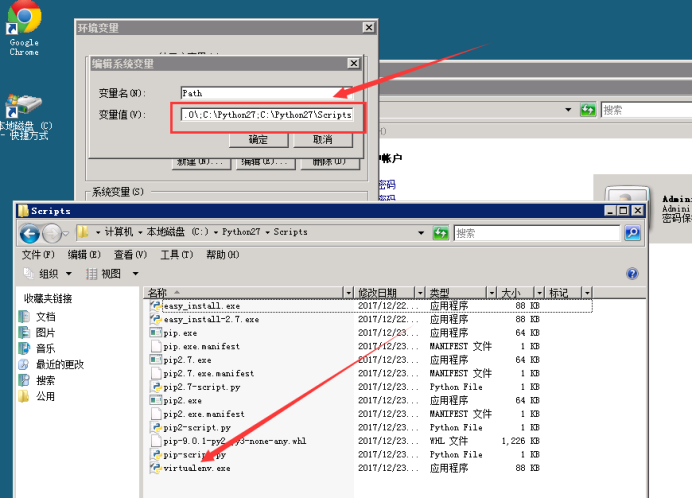
Task: Minimize the Scripts window
Action: pos(610,211)
